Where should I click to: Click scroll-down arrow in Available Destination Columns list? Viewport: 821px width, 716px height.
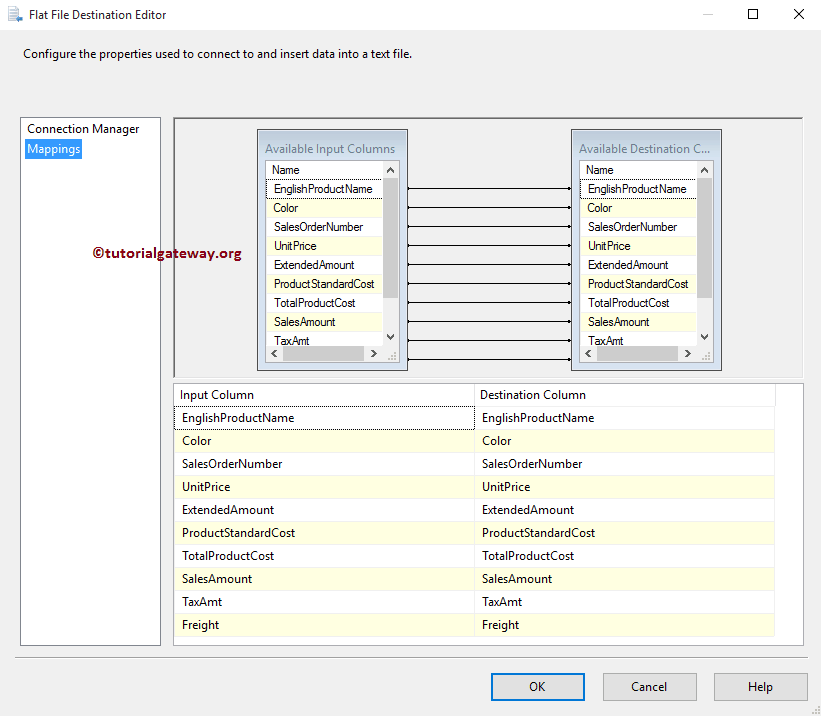[x=704, y=337]
